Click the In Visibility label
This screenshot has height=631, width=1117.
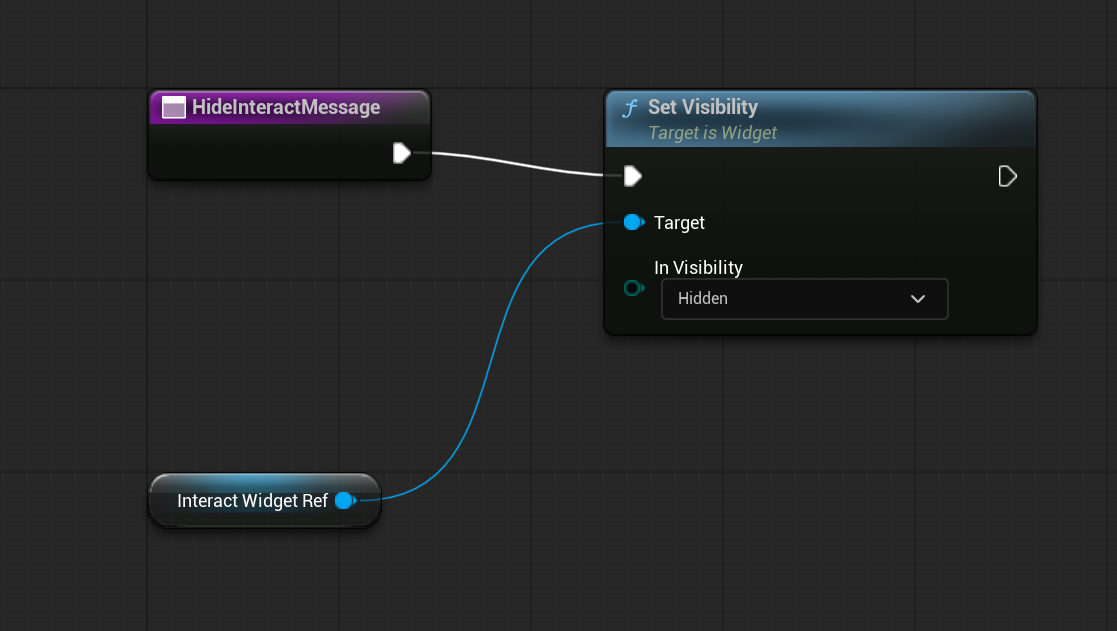[698, 268]
